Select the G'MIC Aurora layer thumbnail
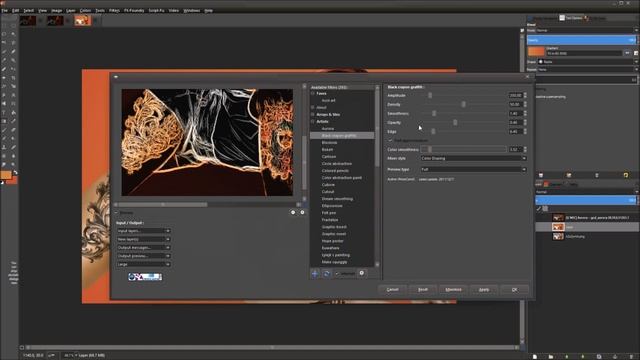Viewport: 640px width, 360px height. coord(558,218)
